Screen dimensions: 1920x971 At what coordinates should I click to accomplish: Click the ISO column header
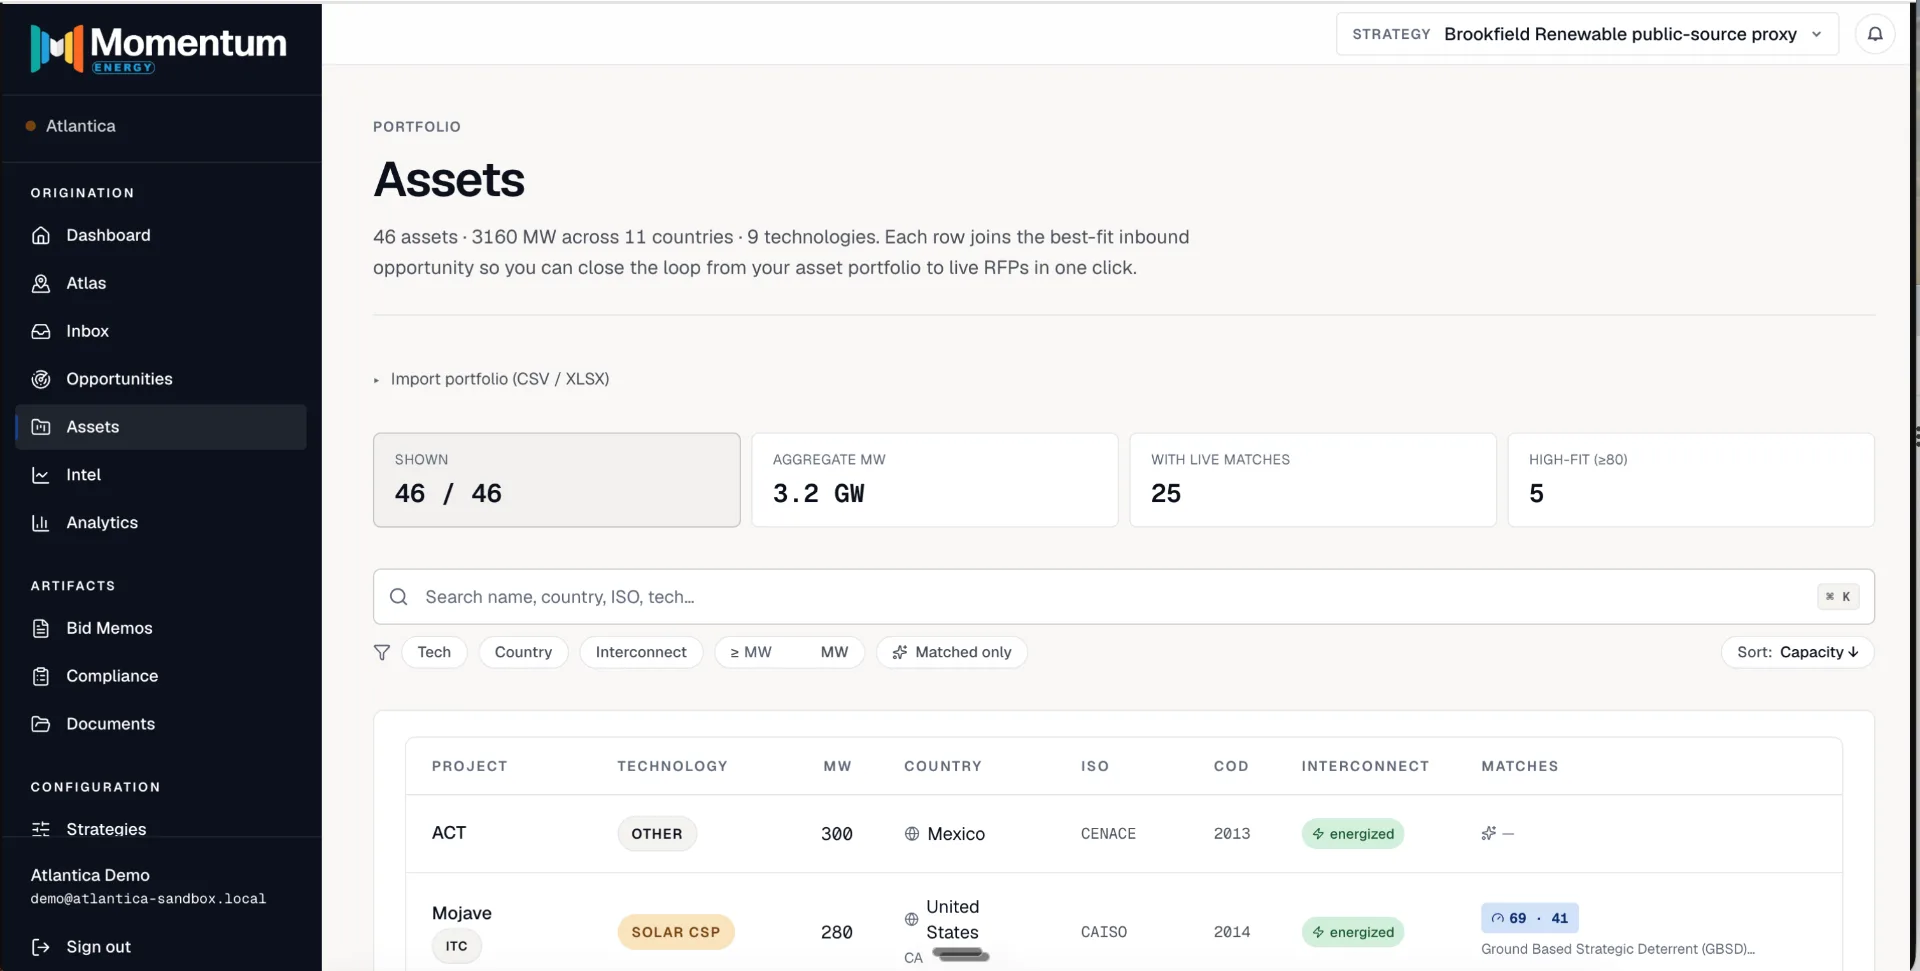coord(1095,766)
